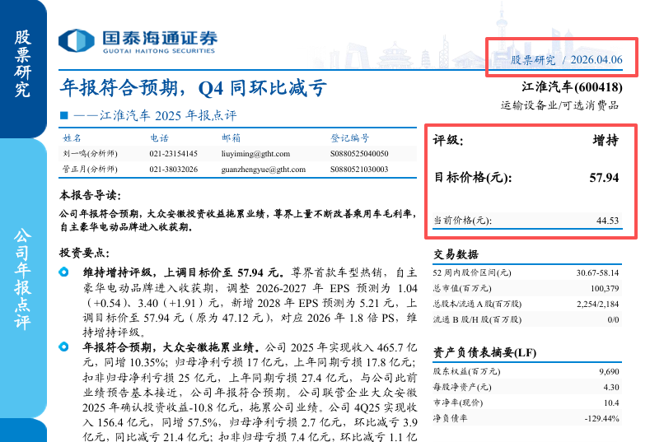Image resolution: width=650 pixels, height=442 pixels.
Task: Click the '资产负债表摘要(LF)' heading
Action: [485, 352]
